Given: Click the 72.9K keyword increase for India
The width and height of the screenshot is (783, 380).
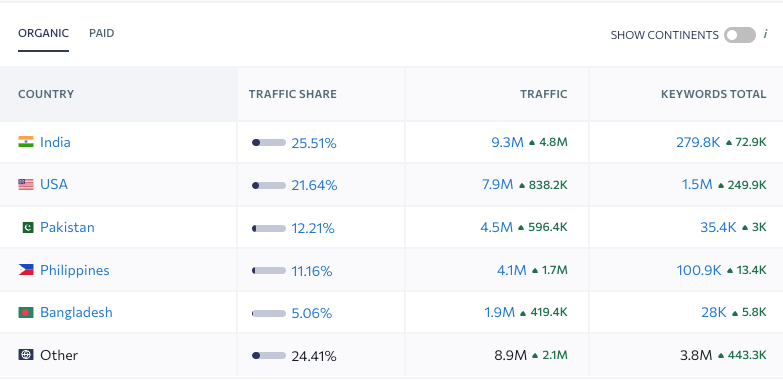Looking at the screenshot, I should [x=746, y=142].
